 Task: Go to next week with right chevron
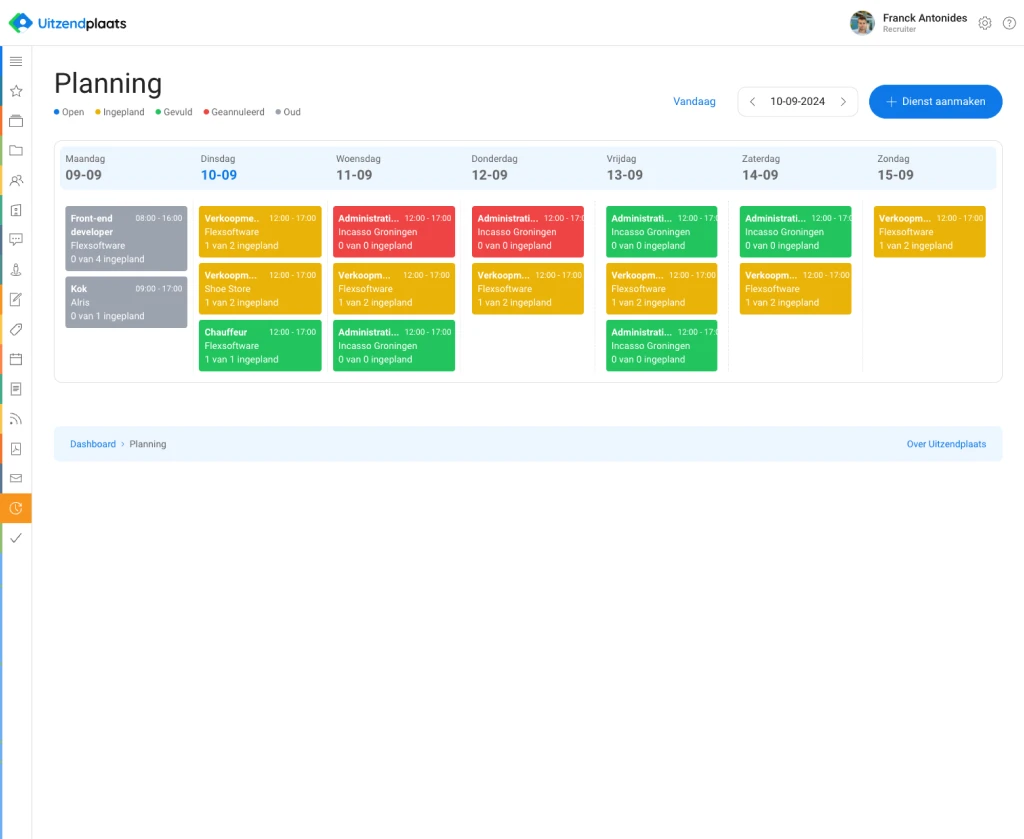click(x=843, y=102)
